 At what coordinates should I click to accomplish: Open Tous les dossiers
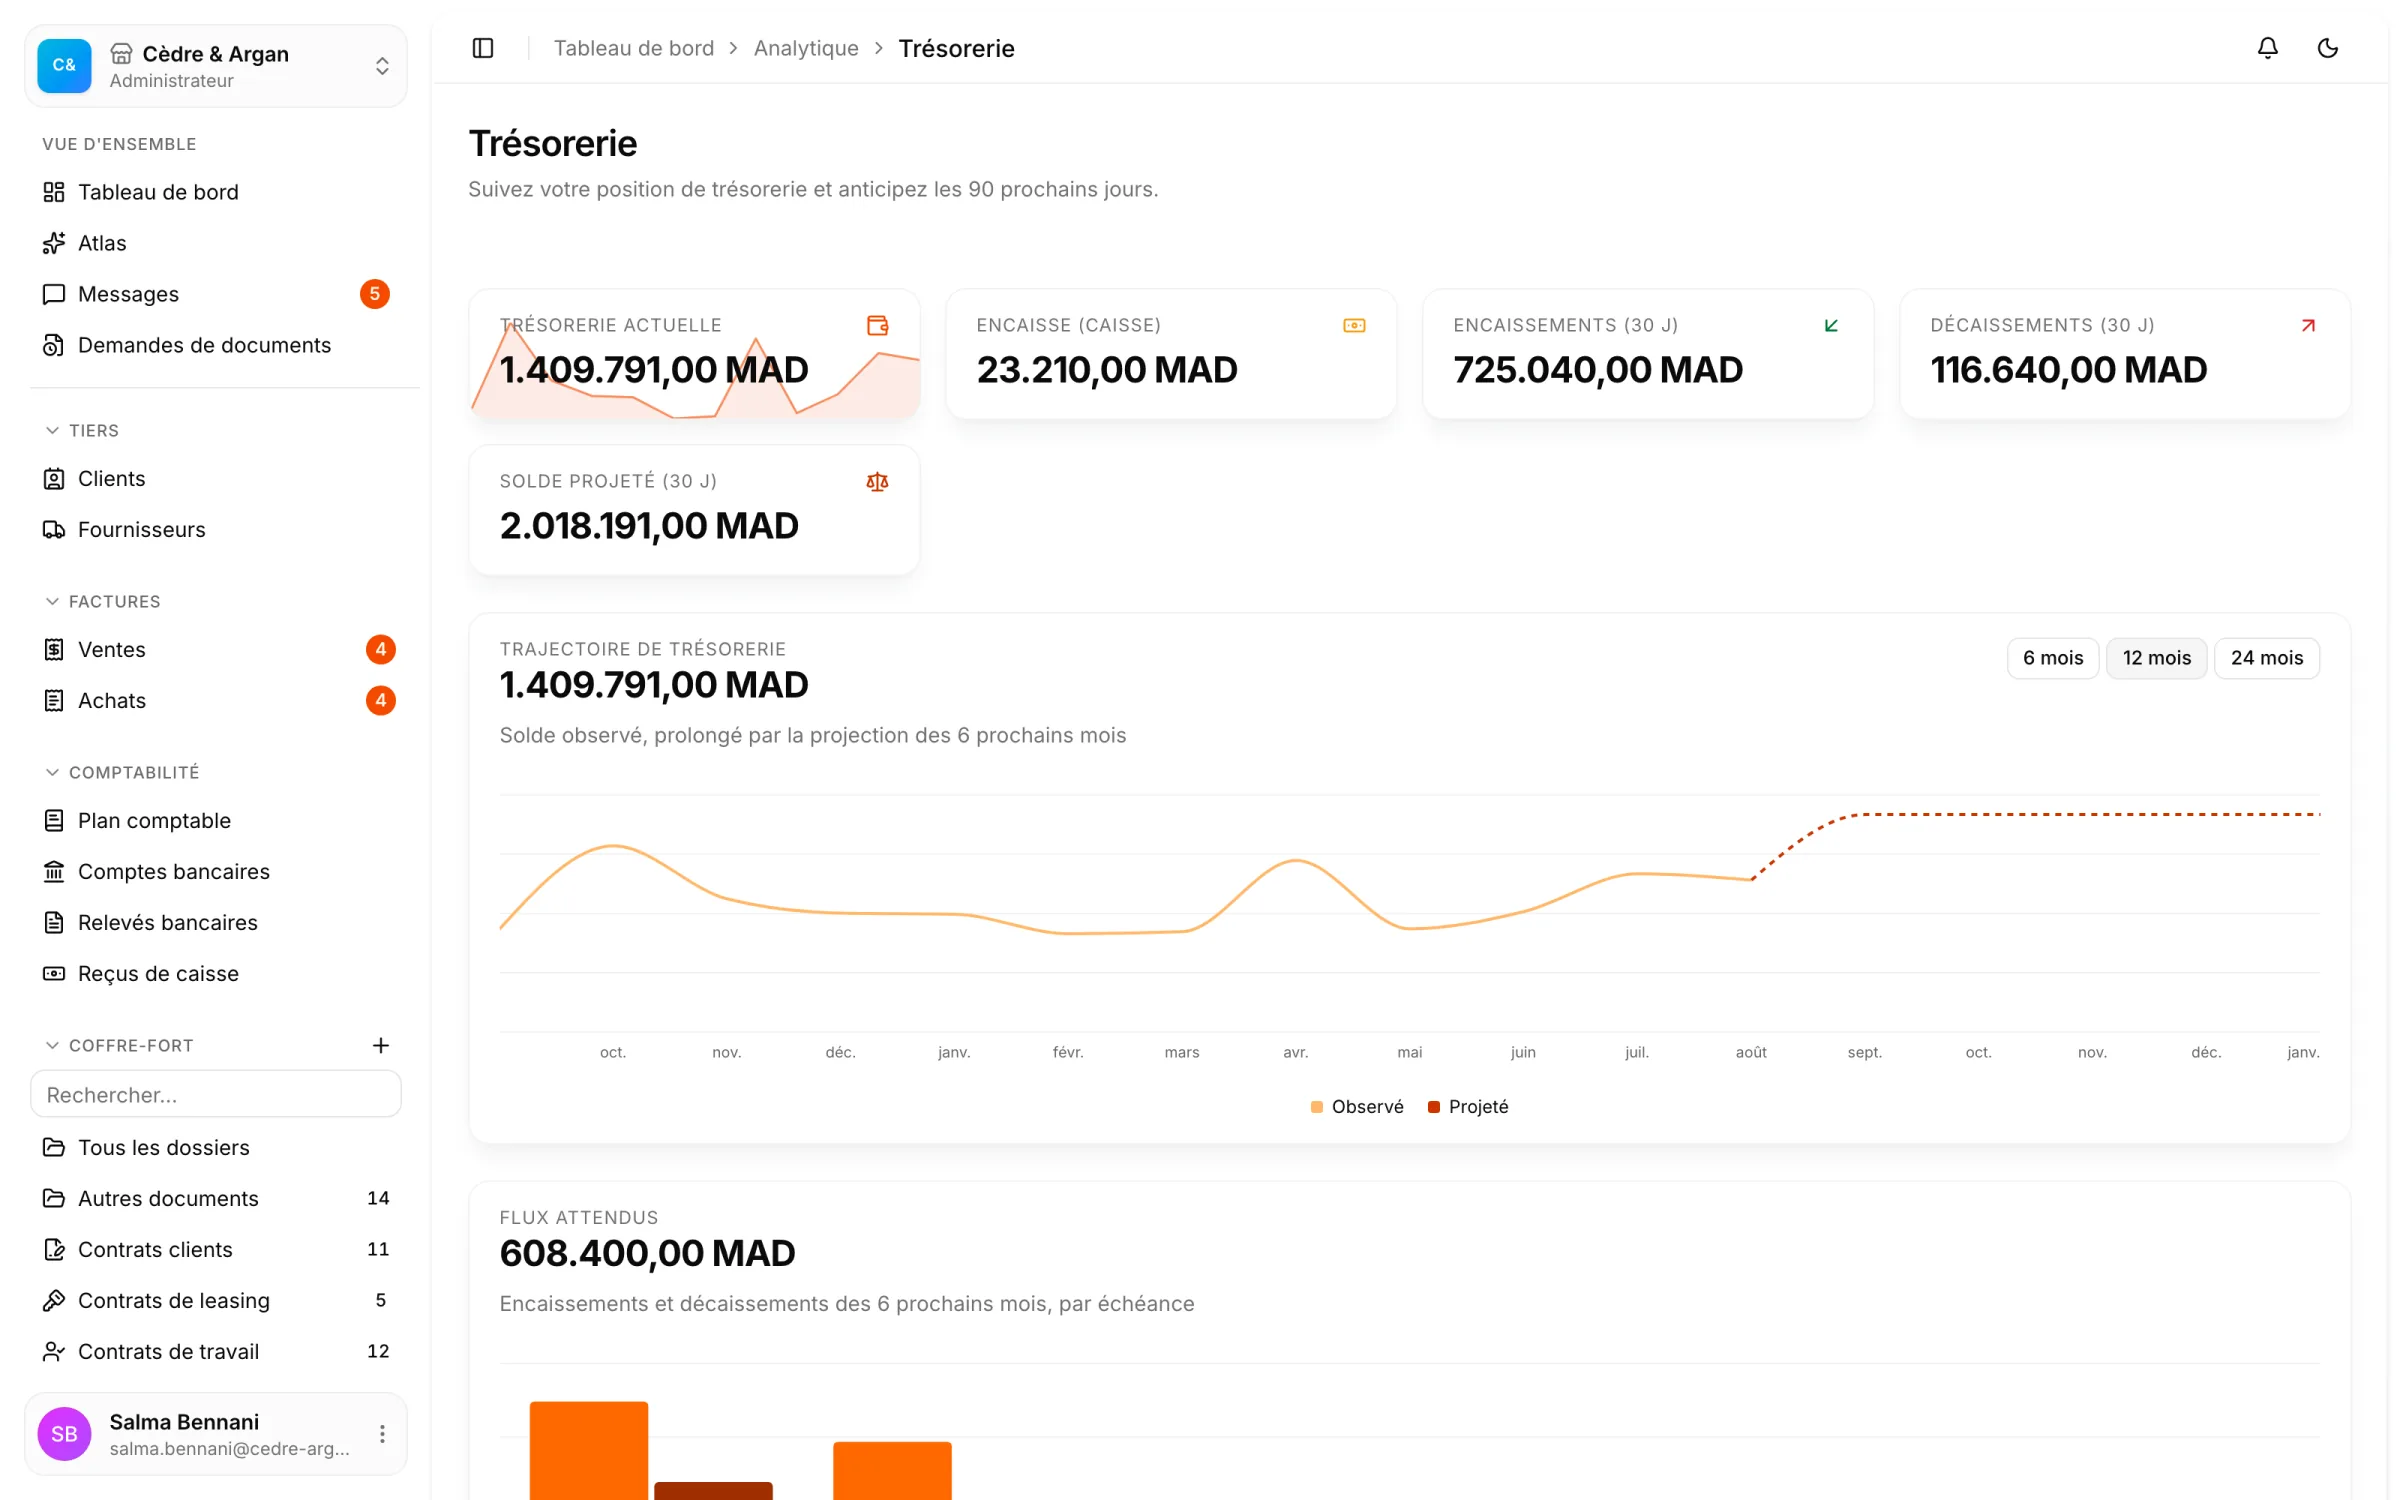point(216,1148)
